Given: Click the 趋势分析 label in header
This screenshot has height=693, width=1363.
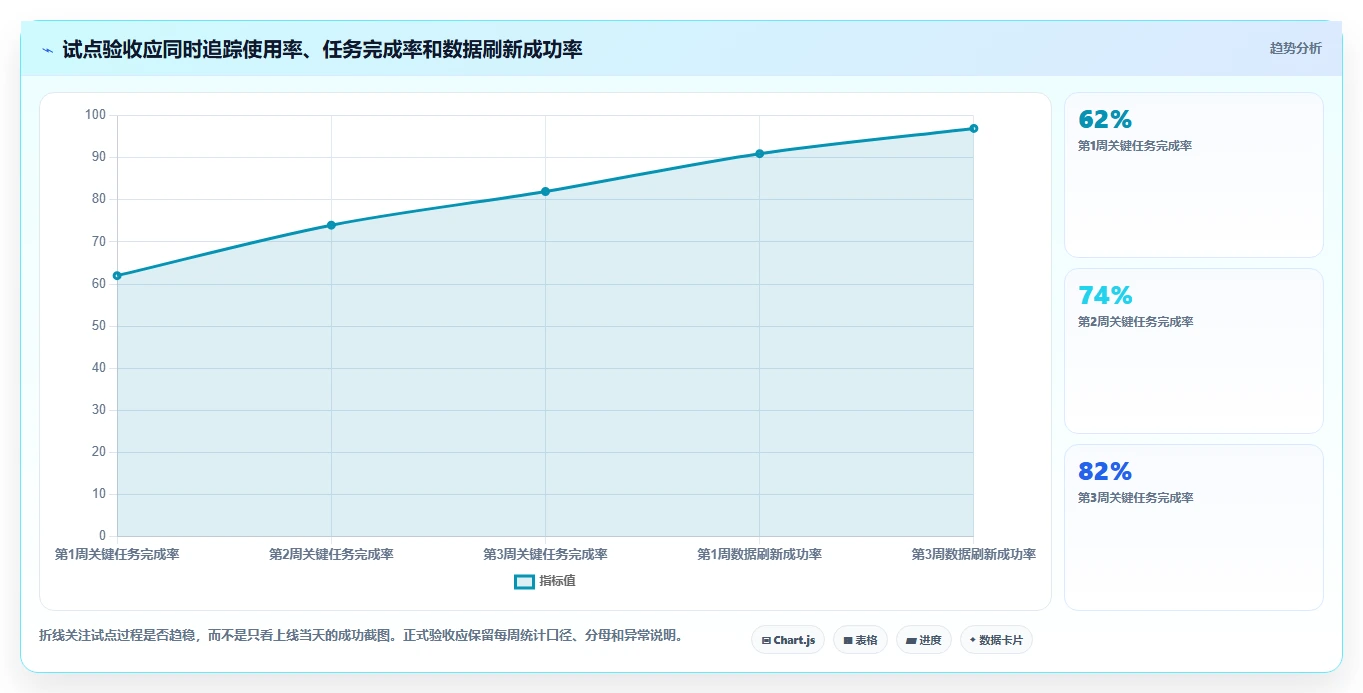Looking at the screenshot, I should click(x=1295, y=48).
